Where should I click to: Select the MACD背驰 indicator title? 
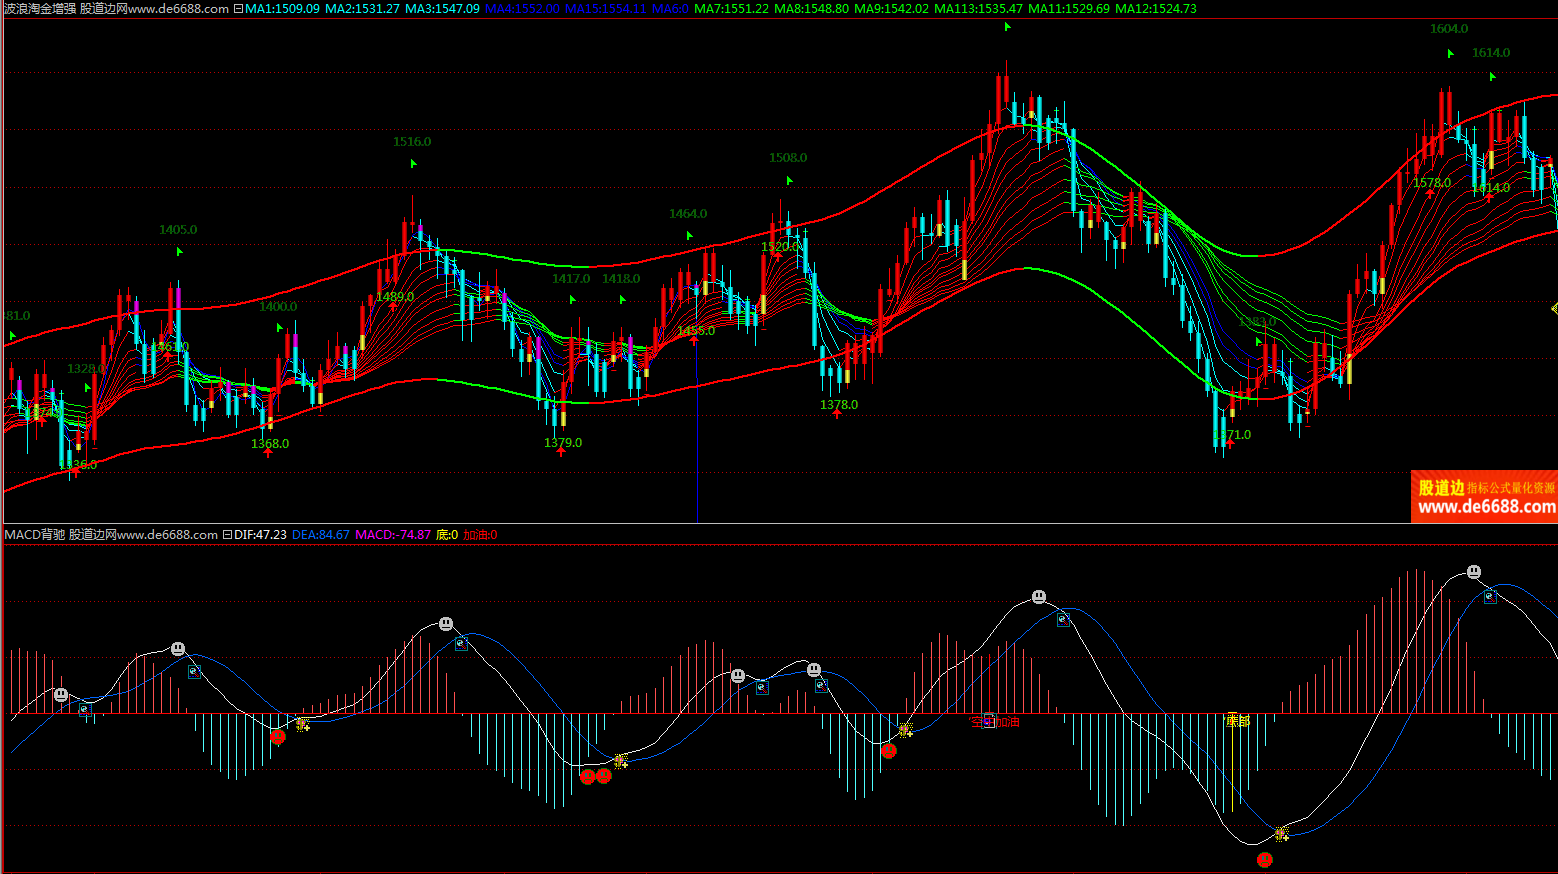(x=34, y=535)
